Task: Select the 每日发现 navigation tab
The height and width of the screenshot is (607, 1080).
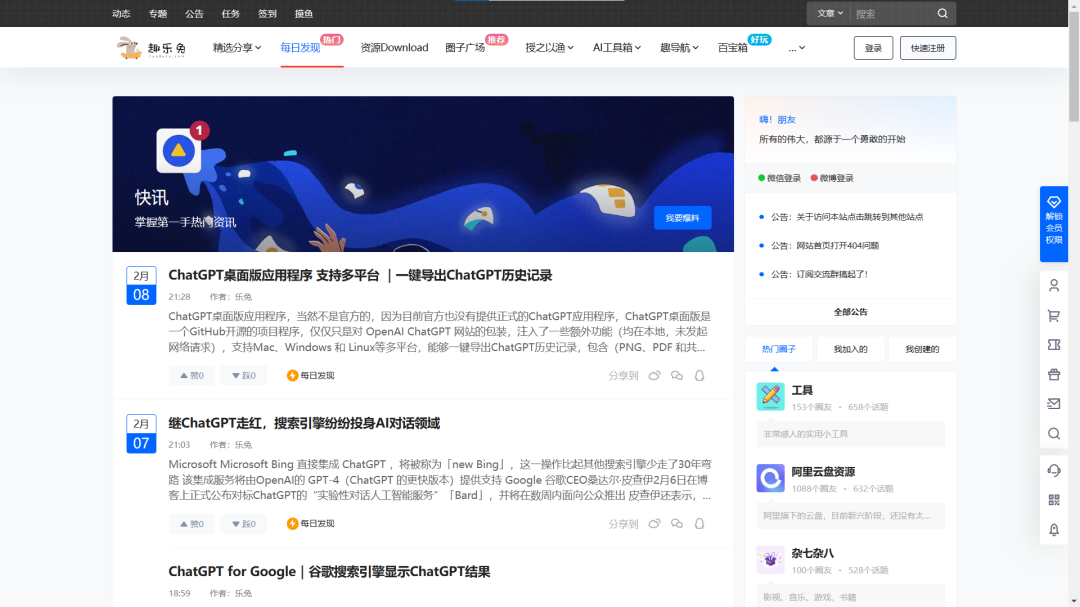Action: coord(300,48)
